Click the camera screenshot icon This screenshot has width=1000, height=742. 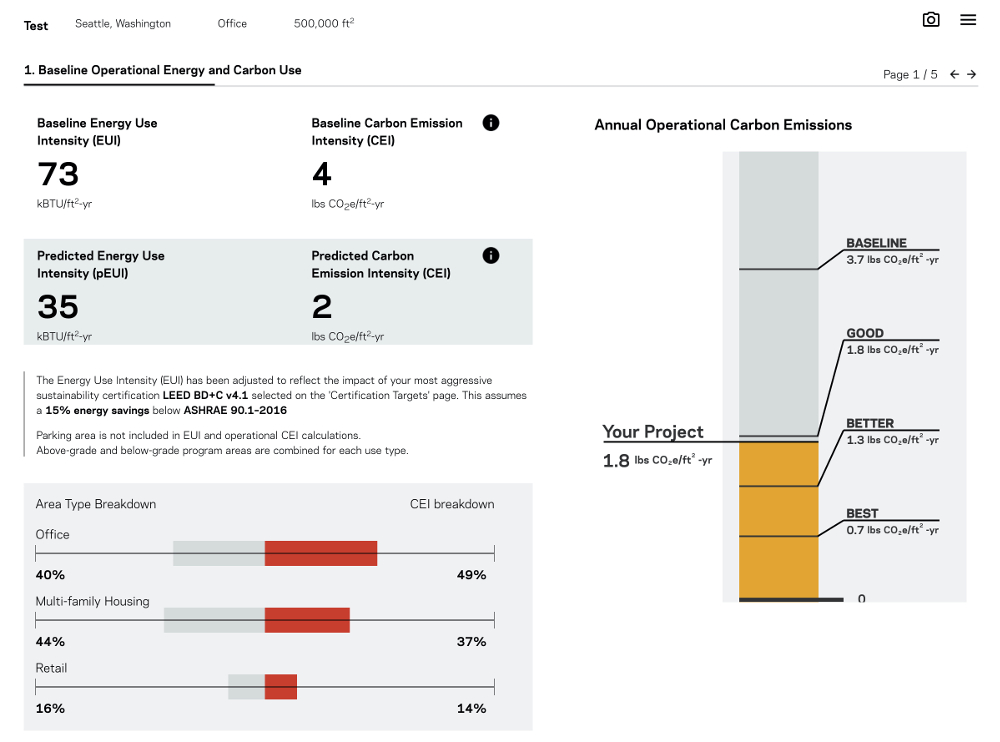tap(931, 20)
